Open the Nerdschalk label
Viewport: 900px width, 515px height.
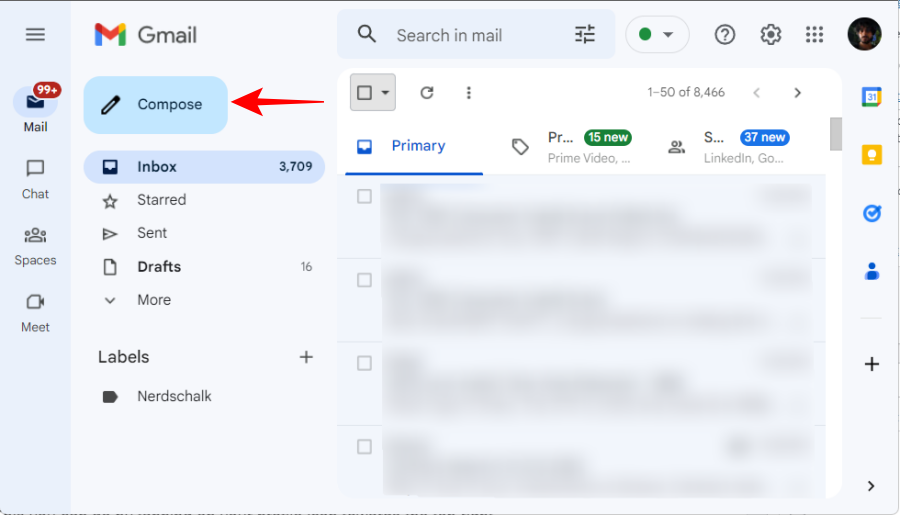tap(204, 396)
